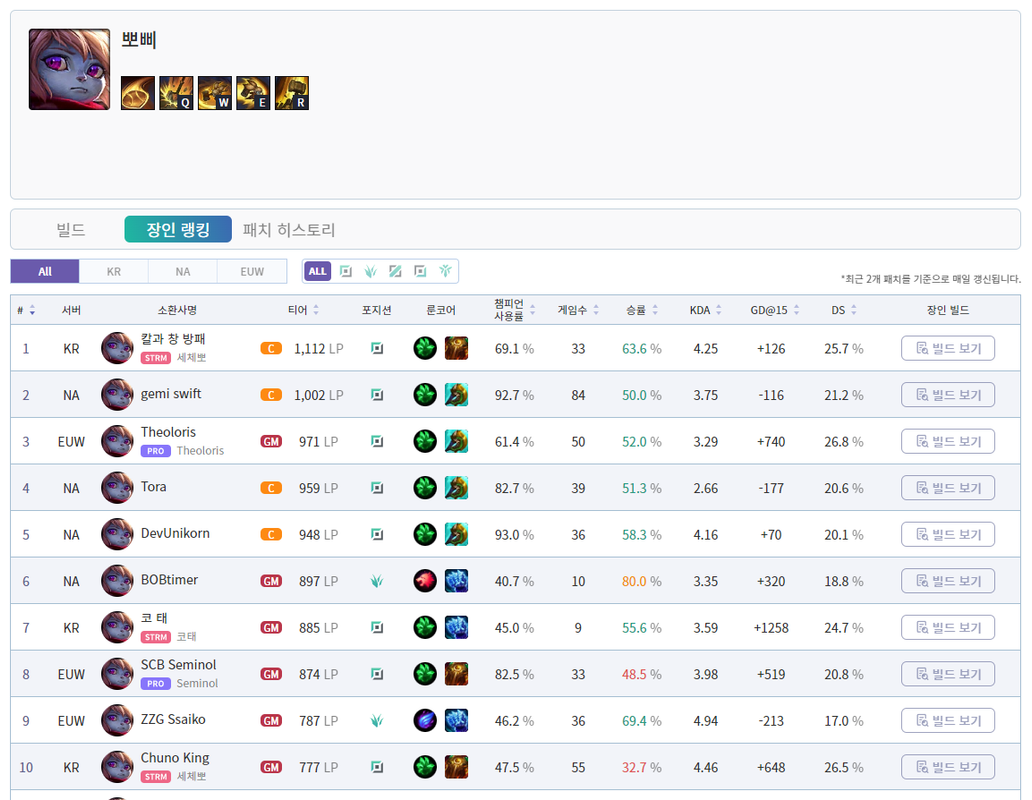Screen dimensions: 1032x800
Task: Open summoner Theoloris profile
Action: tap(168, 432)
